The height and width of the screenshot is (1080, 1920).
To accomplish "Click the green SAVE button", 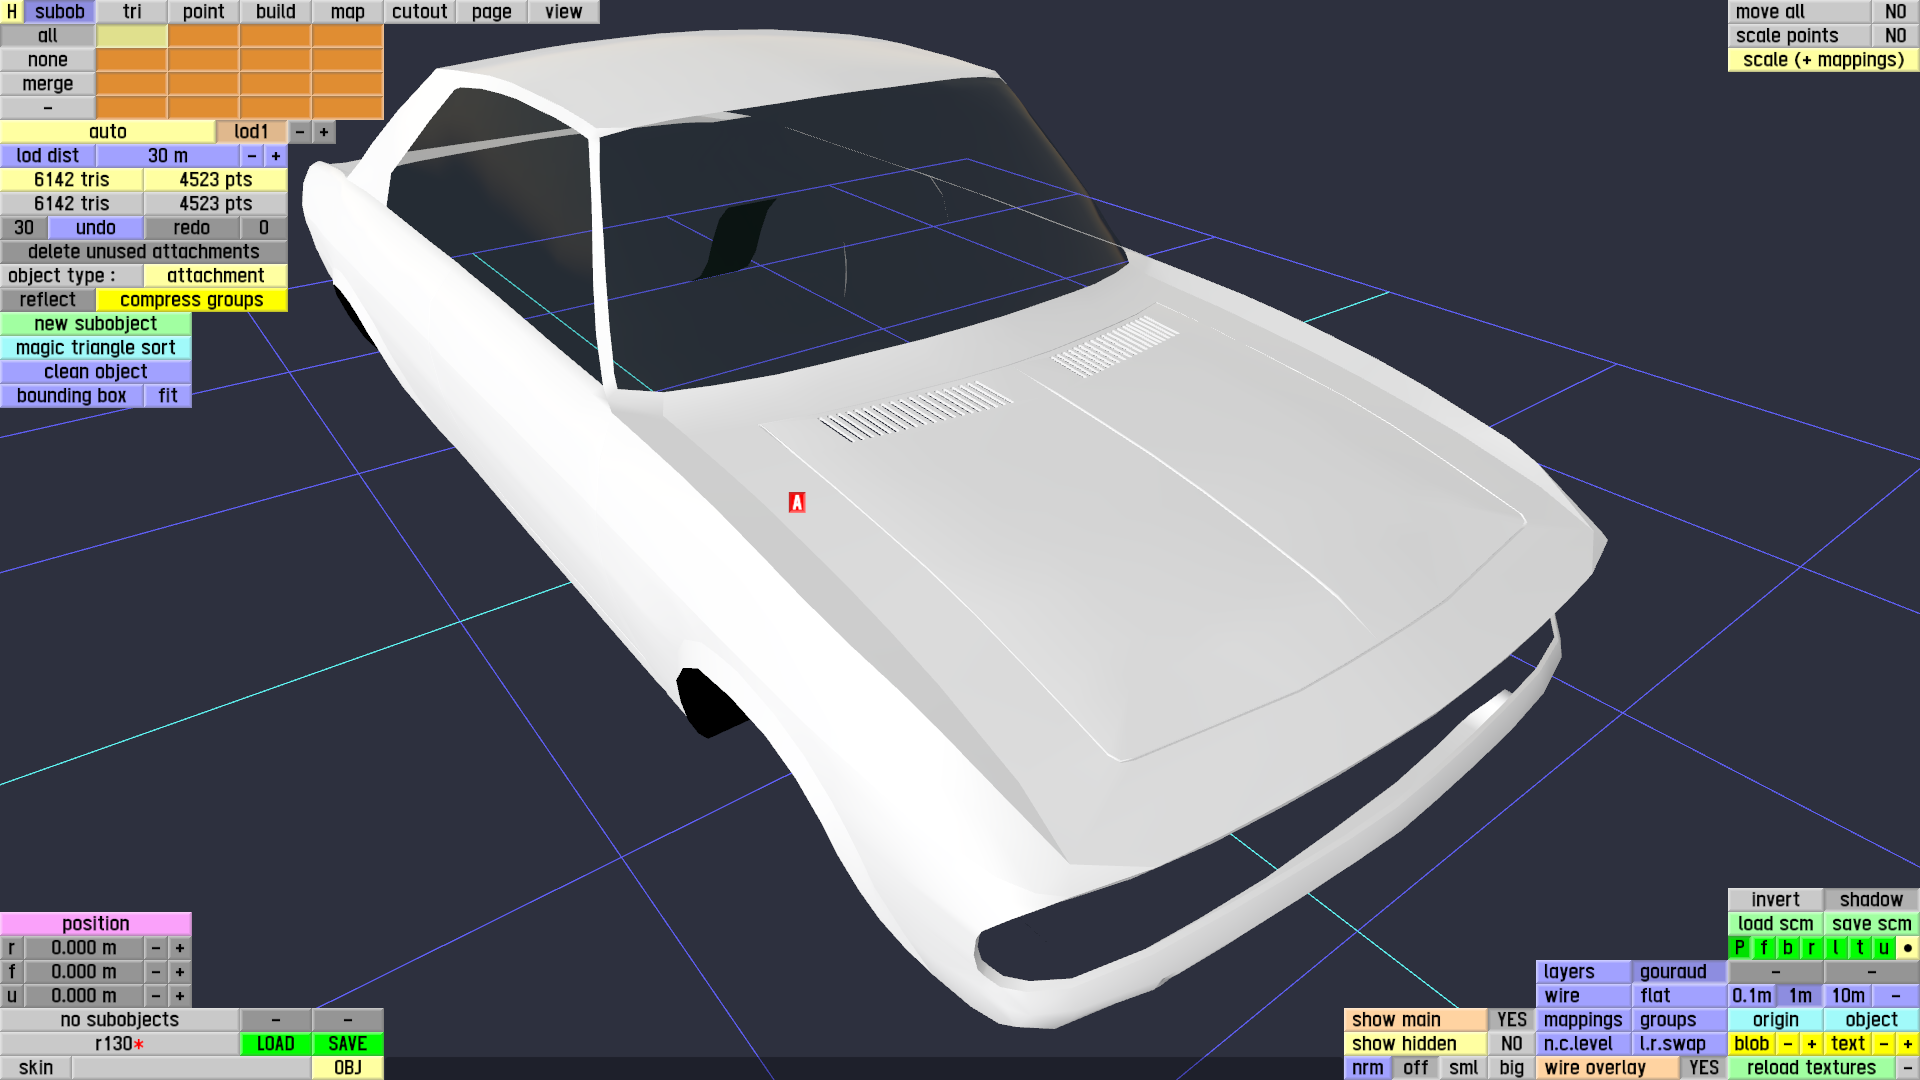I will (x=347, y=1044).
